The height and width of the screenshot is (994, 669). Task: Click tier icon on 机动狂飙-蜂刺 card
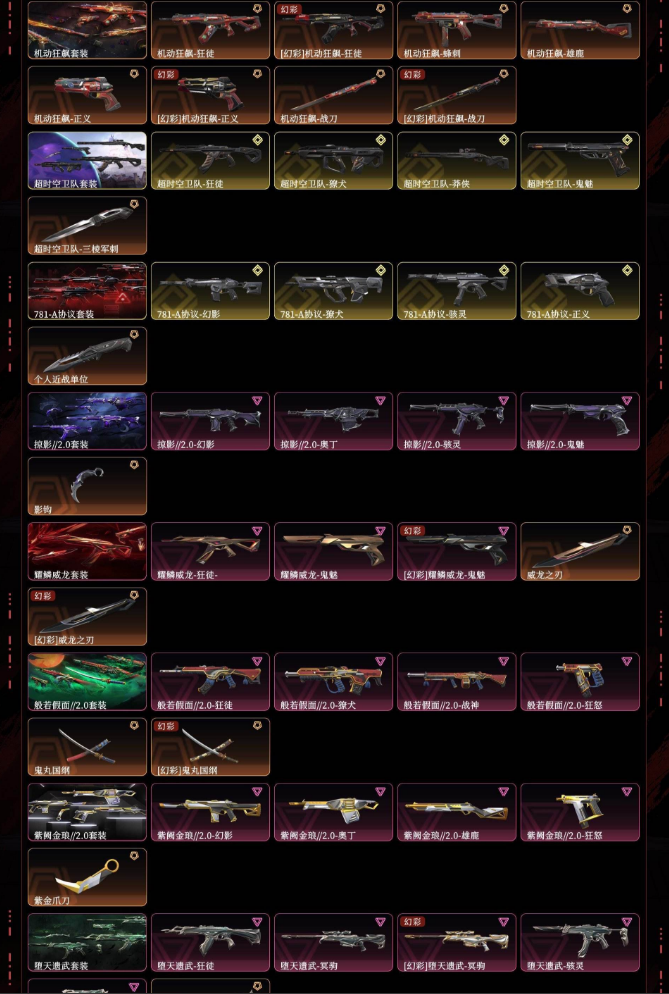503,9
